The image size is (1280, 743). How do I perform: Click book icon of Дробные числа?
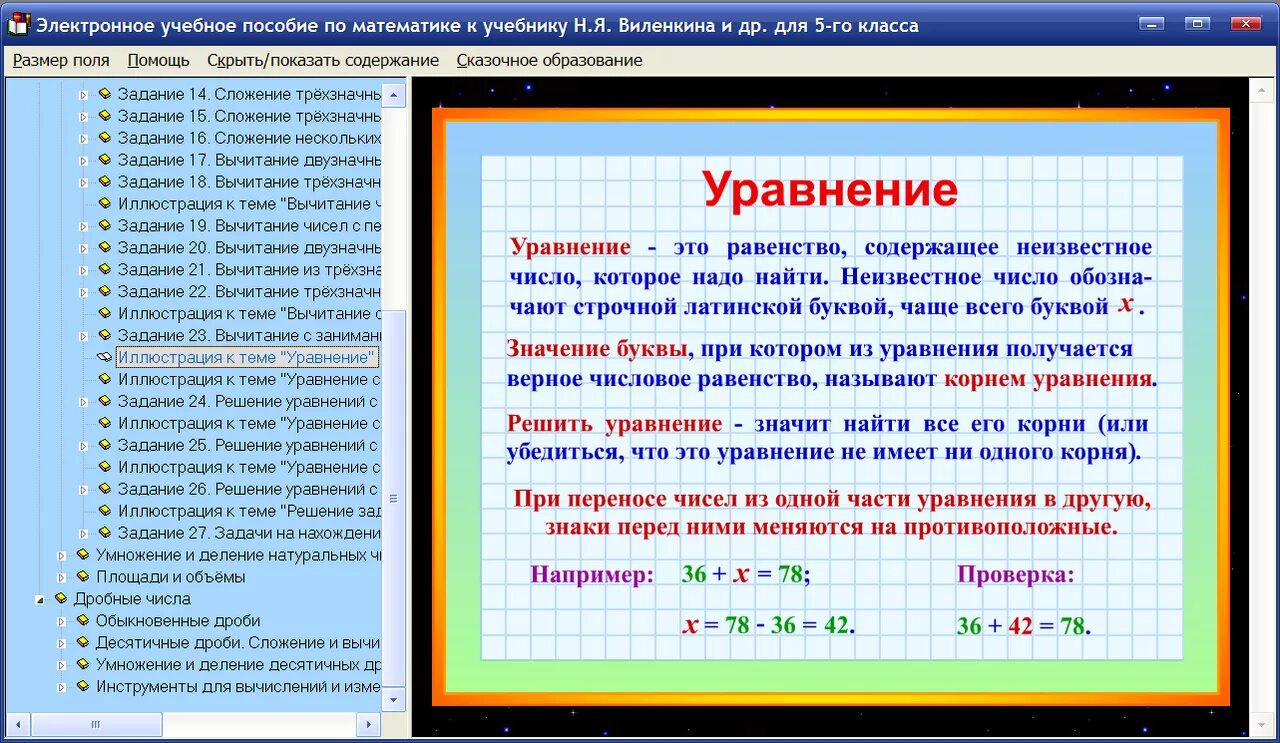[x=60, y=599]
